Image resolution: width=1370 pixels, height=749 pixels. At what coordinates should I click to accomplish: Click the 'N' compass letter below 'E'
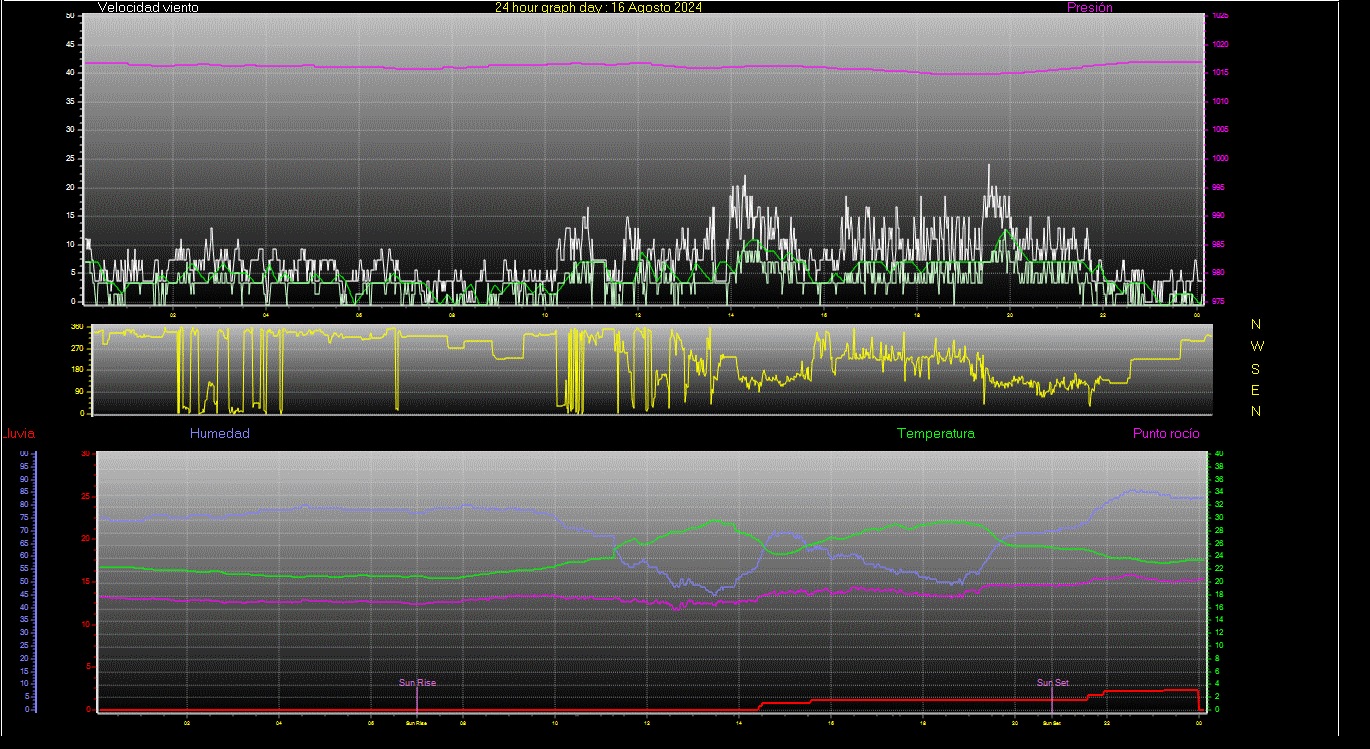(1256, 411)
